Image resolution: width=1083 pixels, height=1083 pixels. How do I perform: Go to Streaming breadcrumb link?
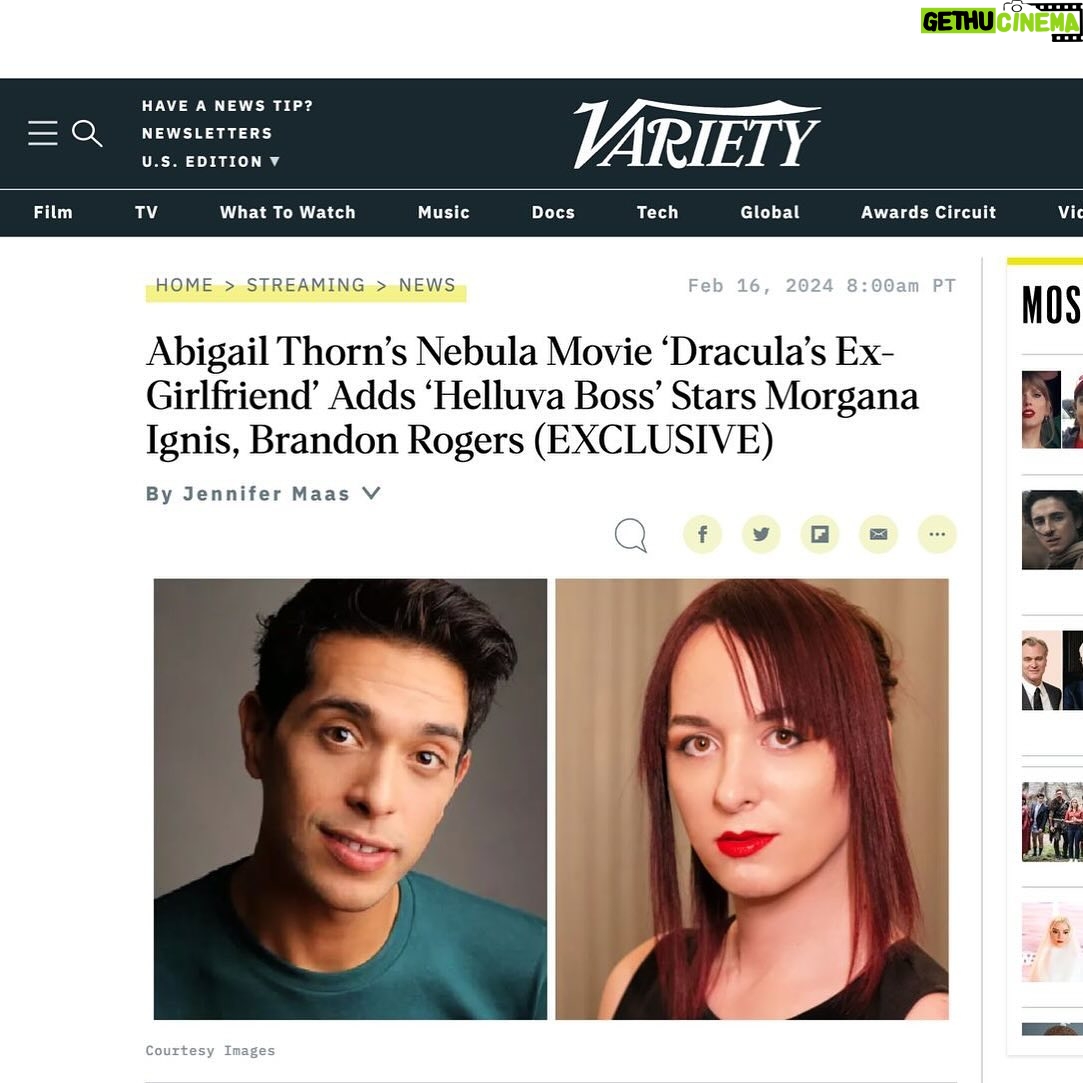(306, 285)
